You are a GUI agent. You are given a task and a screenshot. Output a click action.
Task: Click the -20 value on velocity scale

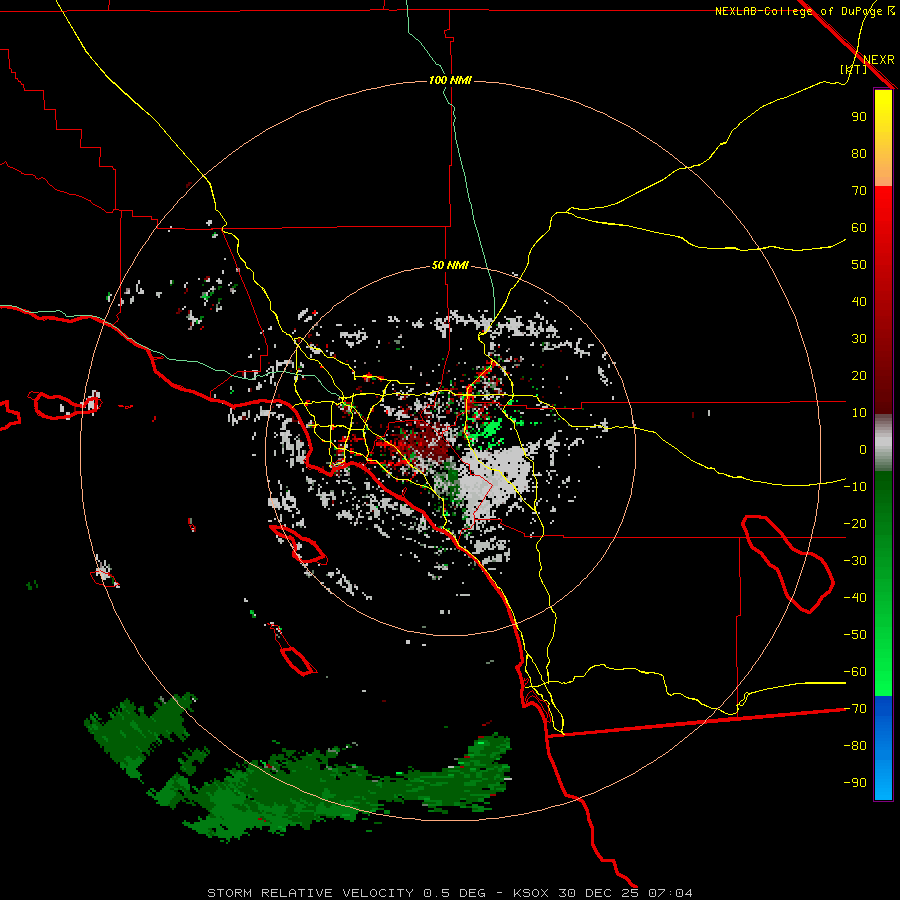coord(855,524)
